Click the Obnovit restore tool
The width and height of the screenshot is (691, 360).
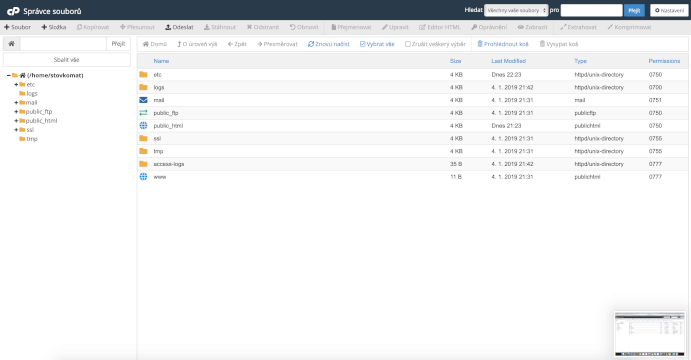pyautogui.click(x=304, y=27)
